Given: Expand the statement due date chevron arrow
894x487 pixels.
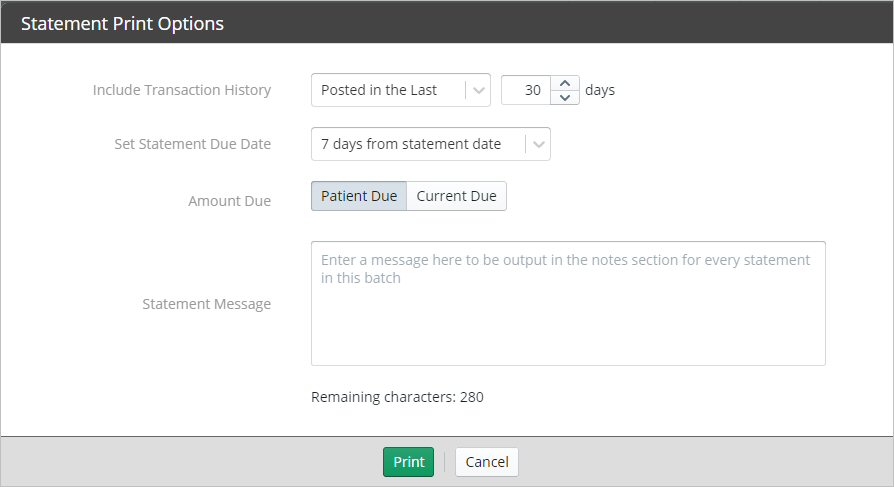Looking at the screenshot, I should (539, 144).
